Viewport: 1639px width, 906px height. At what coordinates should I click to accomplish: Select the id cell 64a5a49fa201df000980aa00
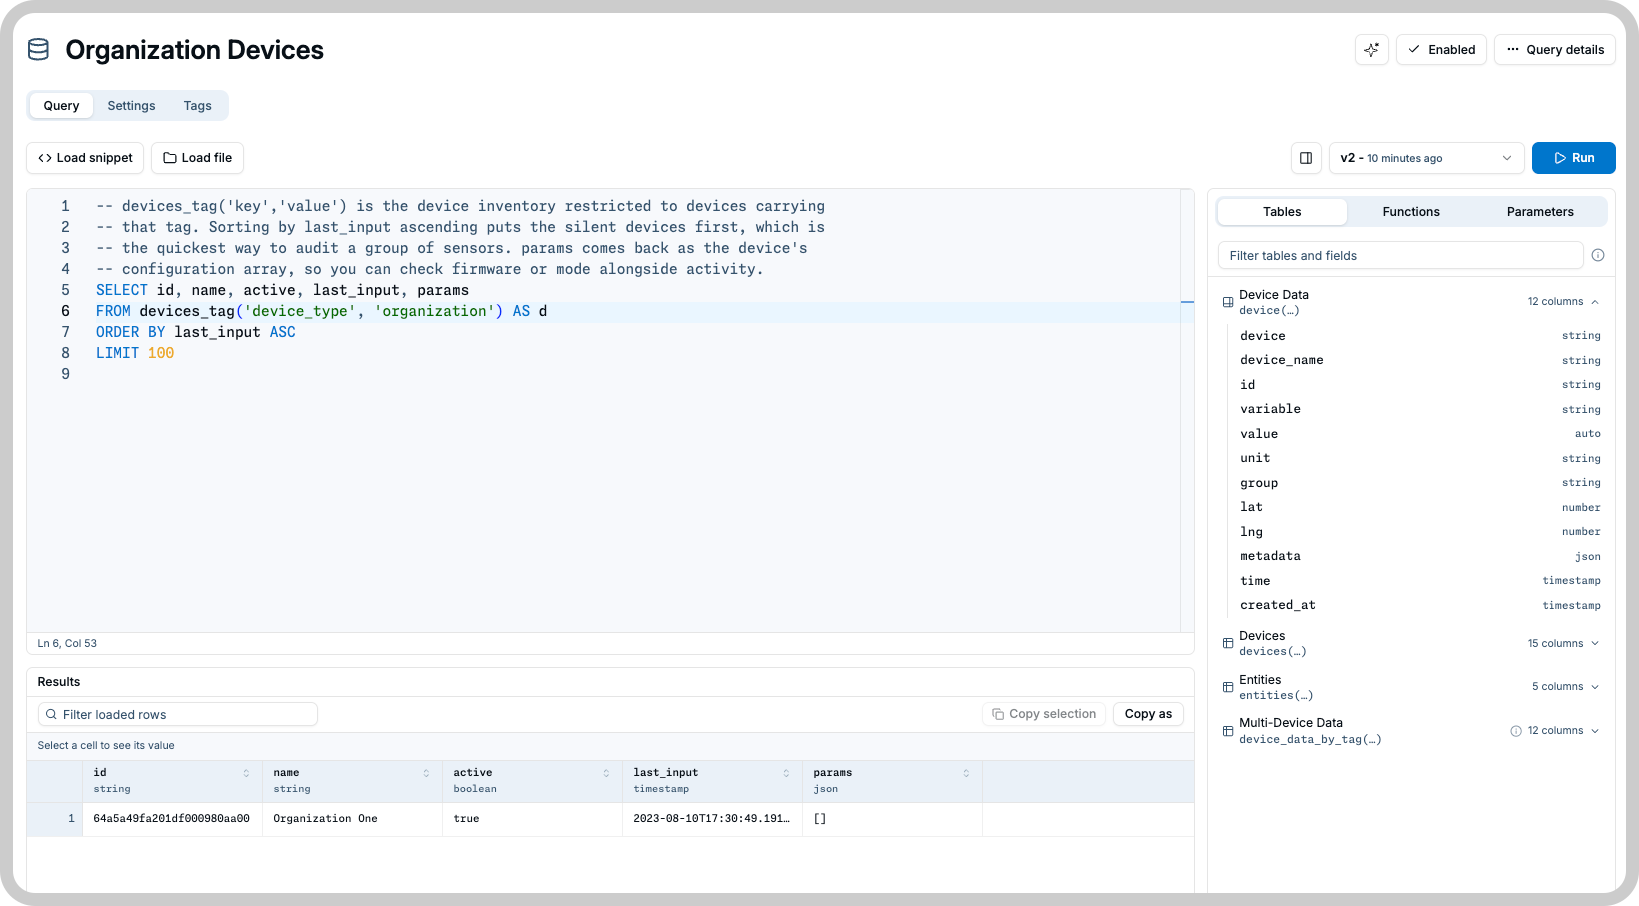pyautogui.click(x=172, y=819)
